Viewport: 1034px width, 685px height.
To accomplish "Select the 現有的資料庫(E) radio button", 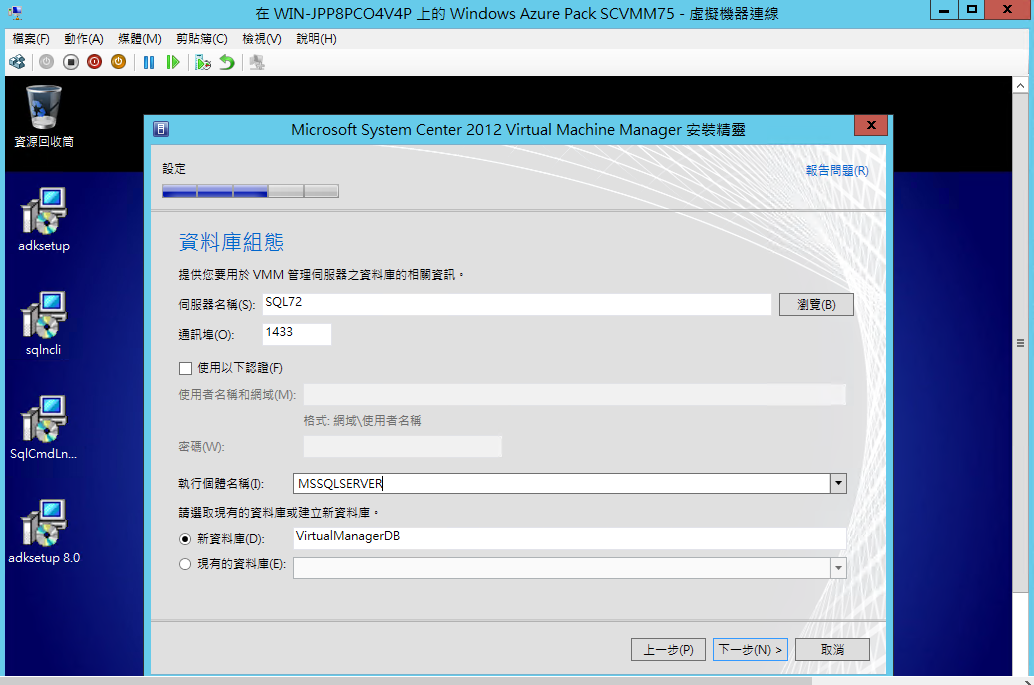I will point(185,564).
